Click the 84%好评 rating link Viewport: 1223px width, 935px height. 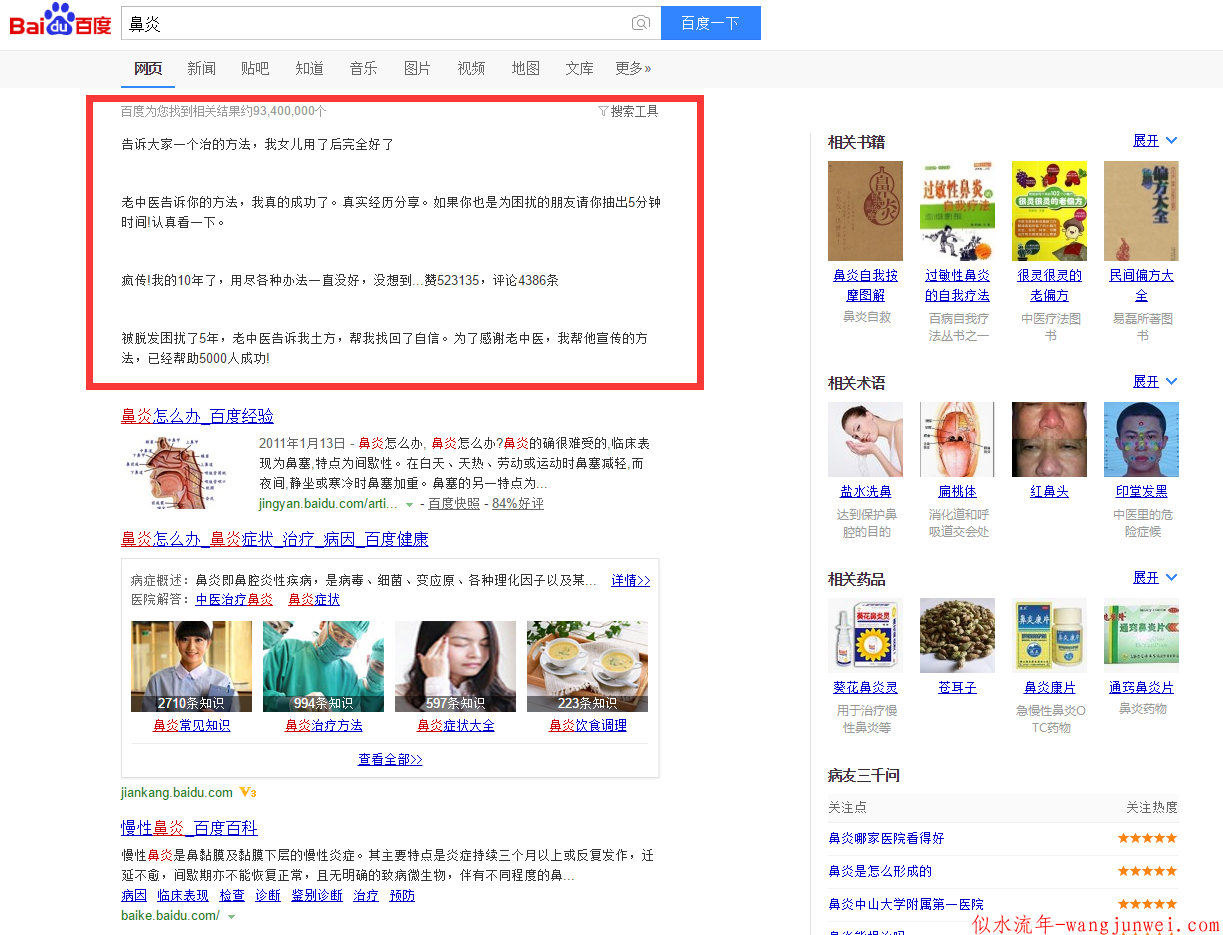tap(518, 504)
